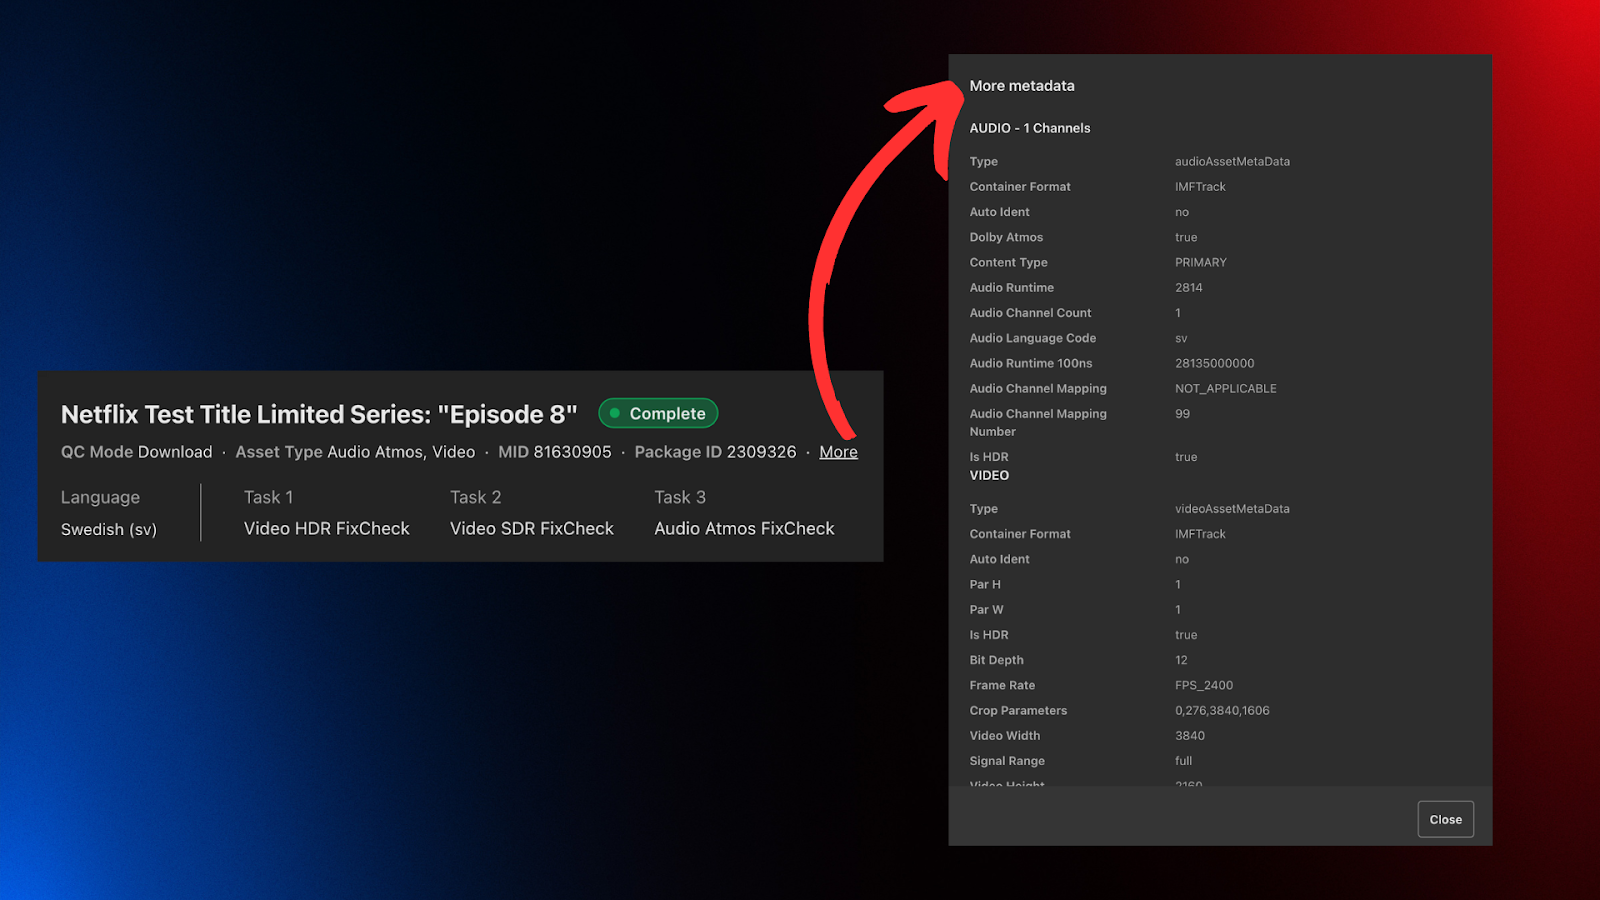Close the More metadata dialog

(x=1445, y=819)
